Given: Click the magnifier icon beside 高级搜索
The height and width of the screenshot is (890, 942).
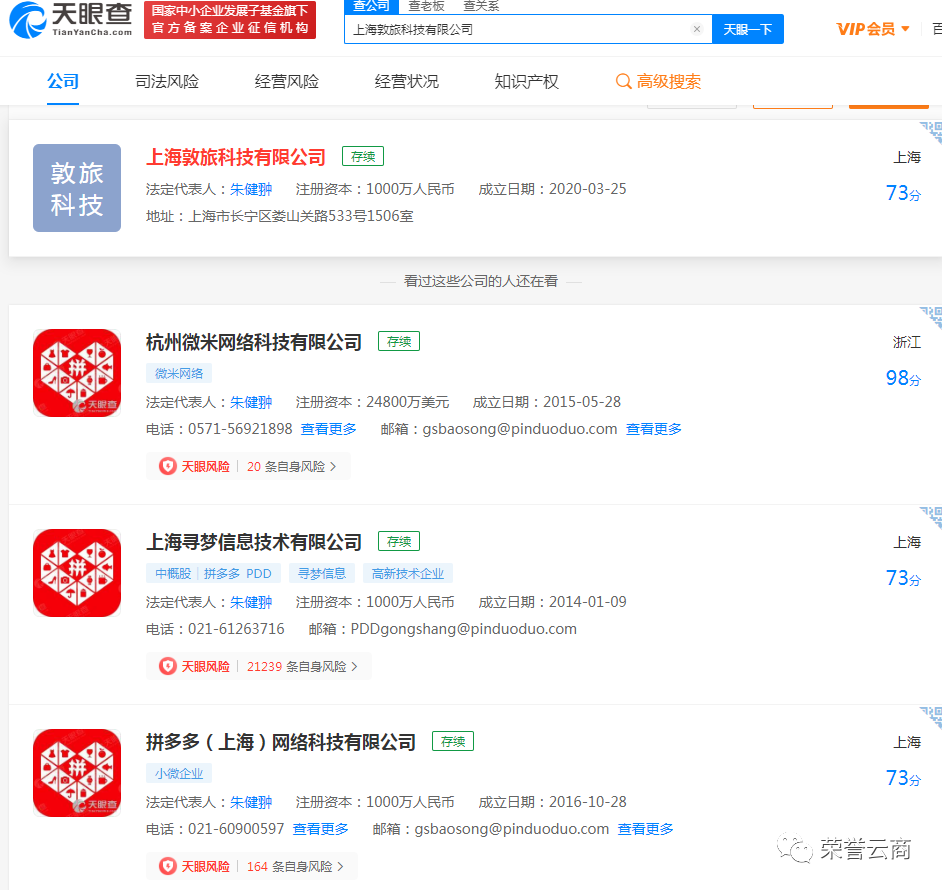Looking at the screenshot, I should [x=624, y=81].
